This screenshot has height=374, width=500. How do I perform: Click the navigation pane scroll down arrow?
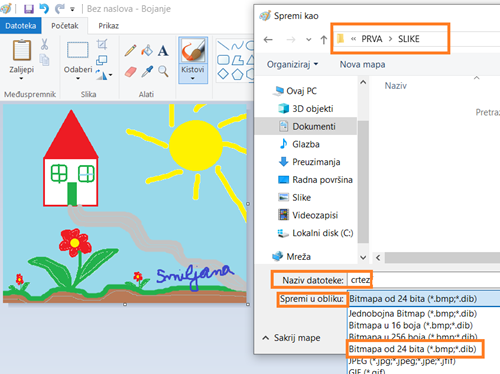363,257
